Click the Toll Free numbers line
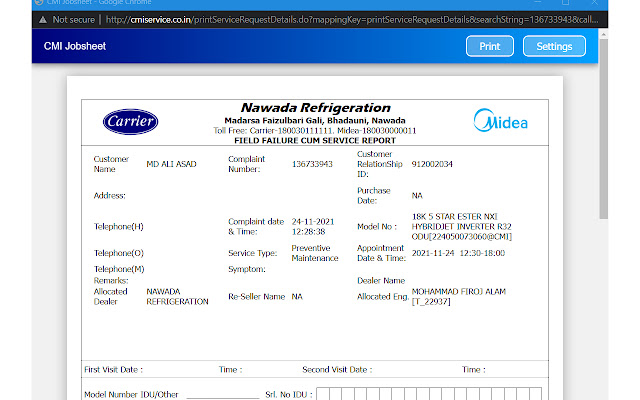Screen dimensions: 640x400 pos(315,131)
